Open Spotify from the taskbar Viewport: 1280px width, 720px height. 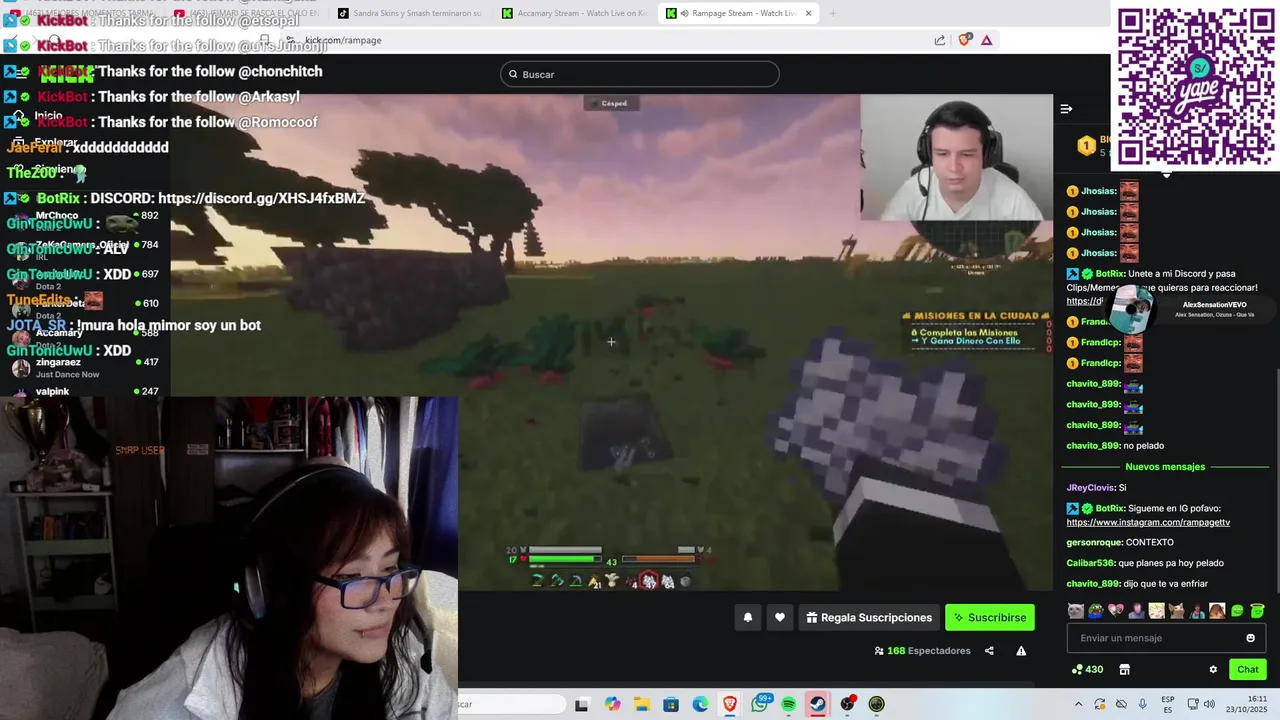pos(789,704)
